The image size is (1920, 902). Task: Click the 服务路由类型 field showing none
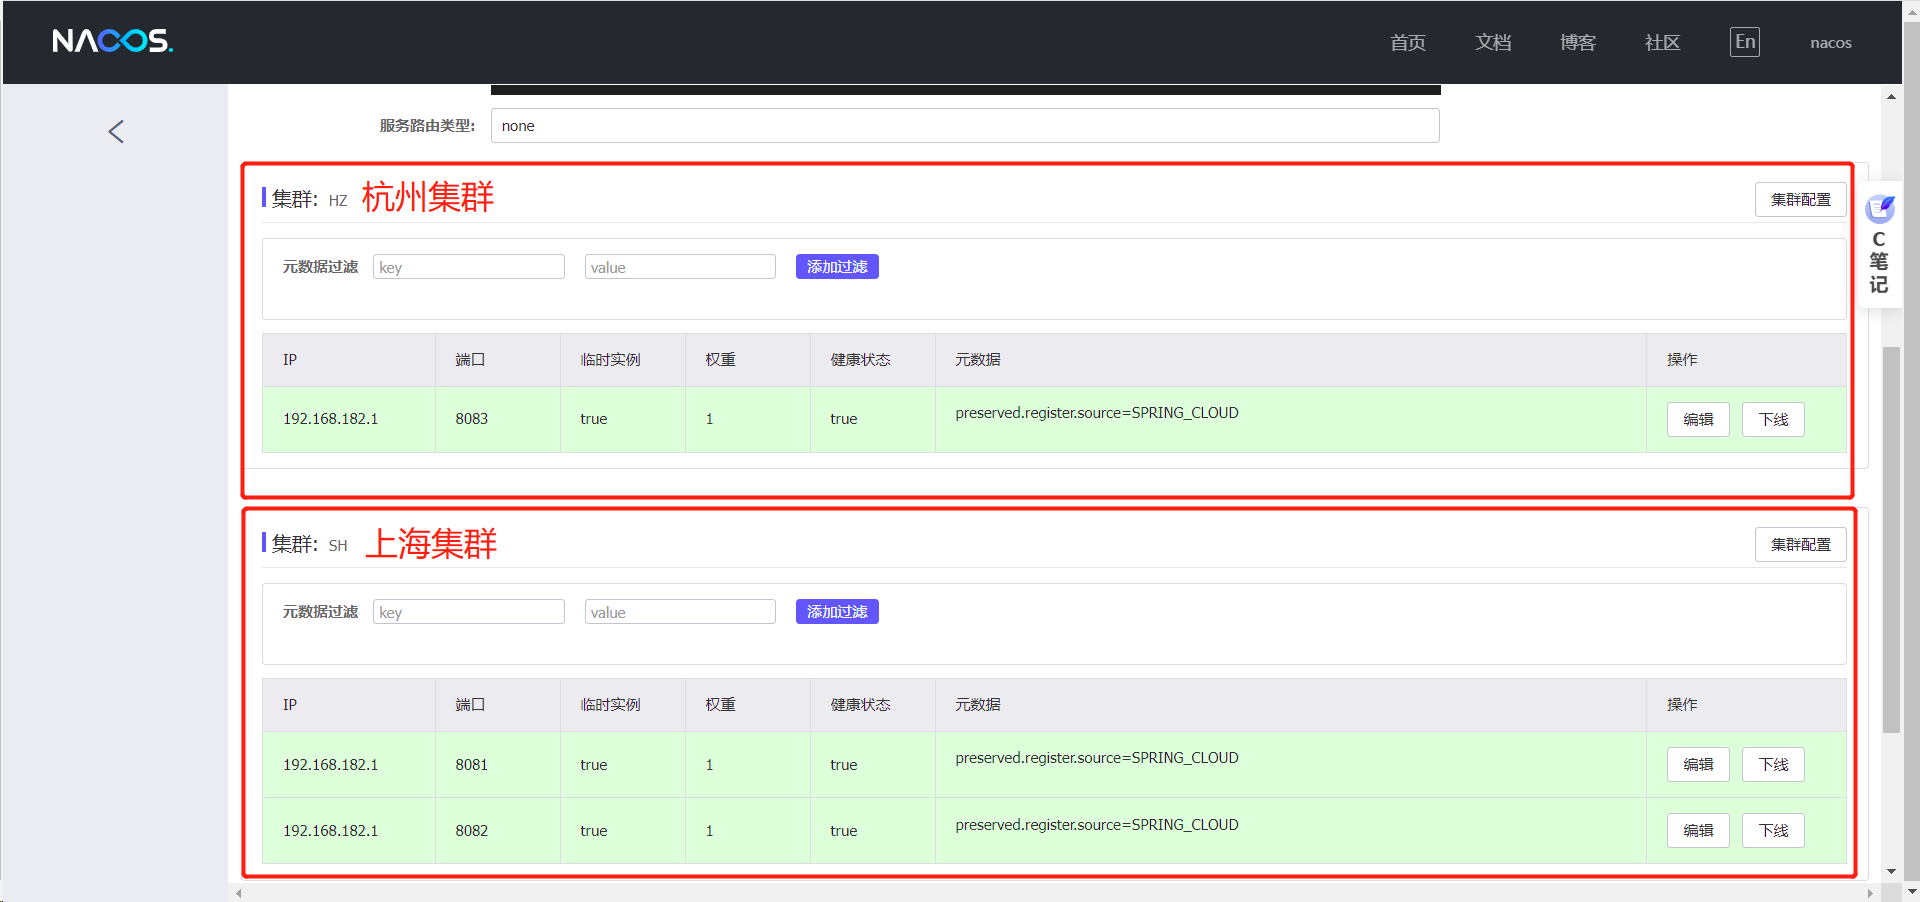[965, 126]
